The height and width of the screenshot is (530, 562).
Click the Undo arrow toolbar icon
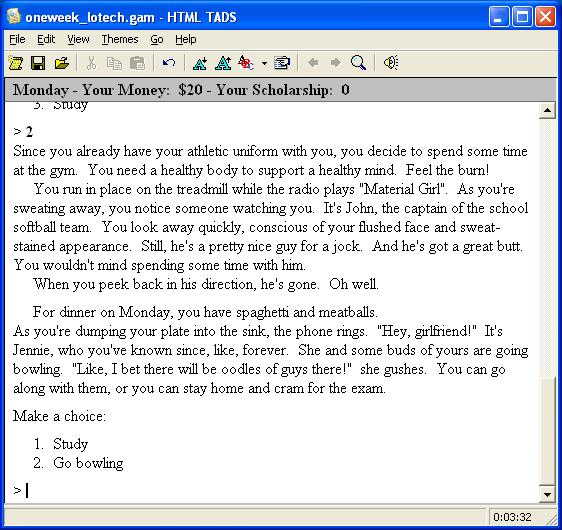(168, 63)
